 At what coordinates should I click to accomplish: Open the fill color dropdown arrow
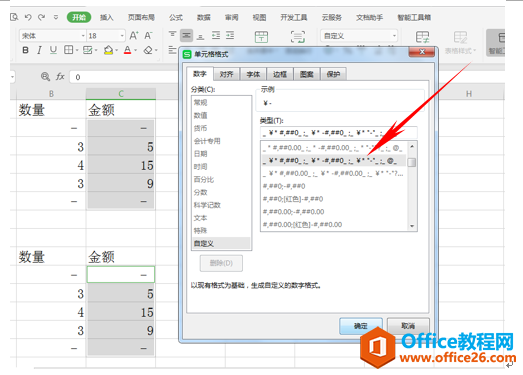tap(116, 50)
